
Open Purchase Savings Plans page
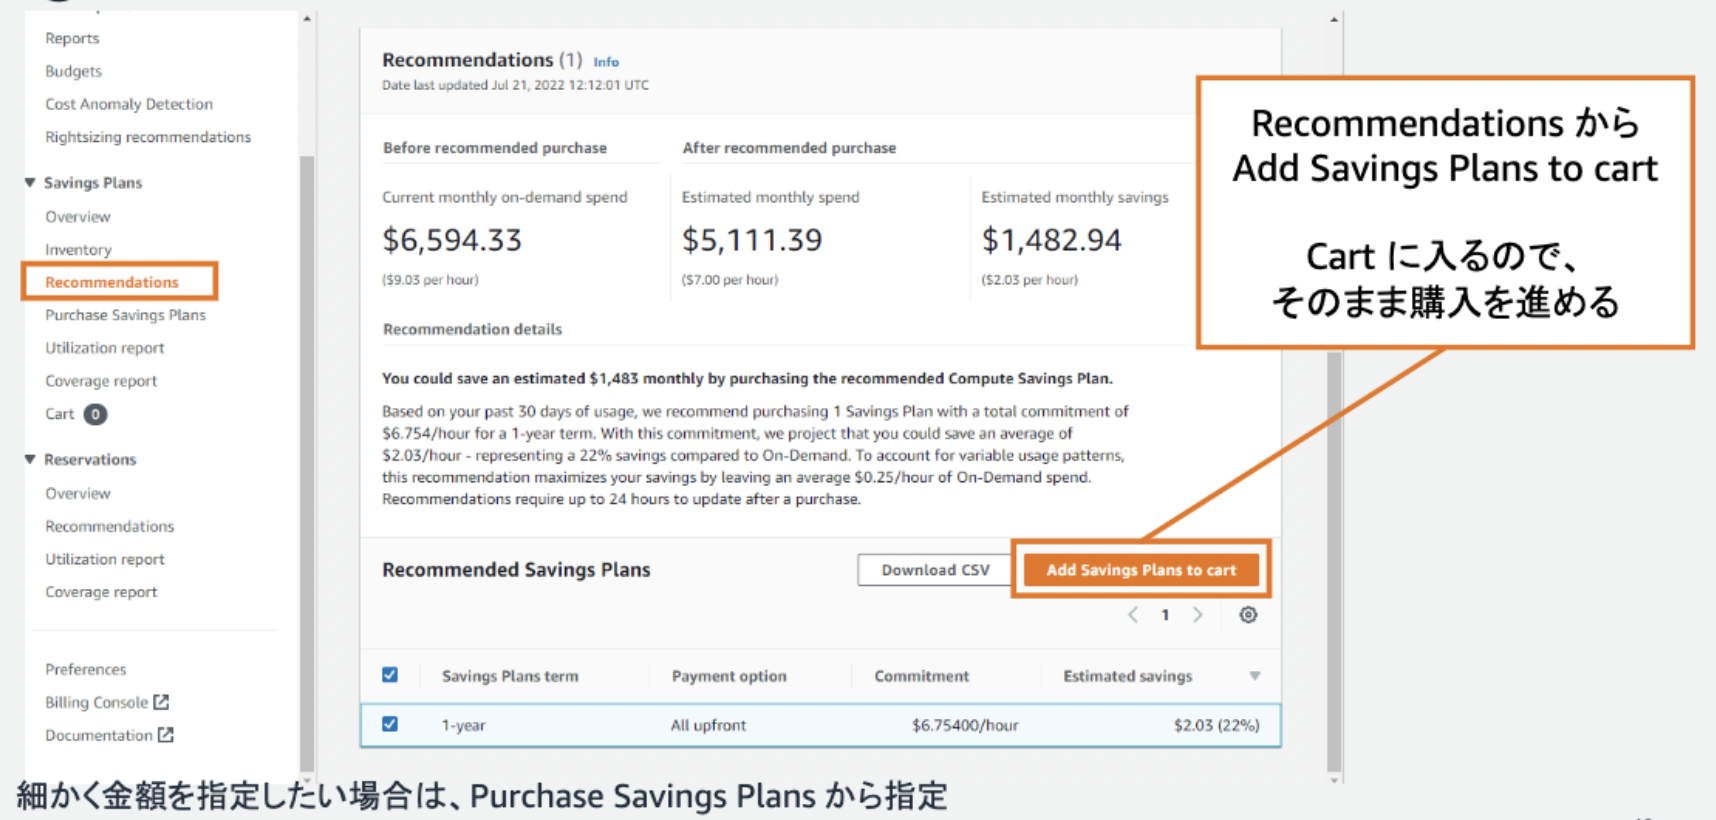[x=125, y=315]
